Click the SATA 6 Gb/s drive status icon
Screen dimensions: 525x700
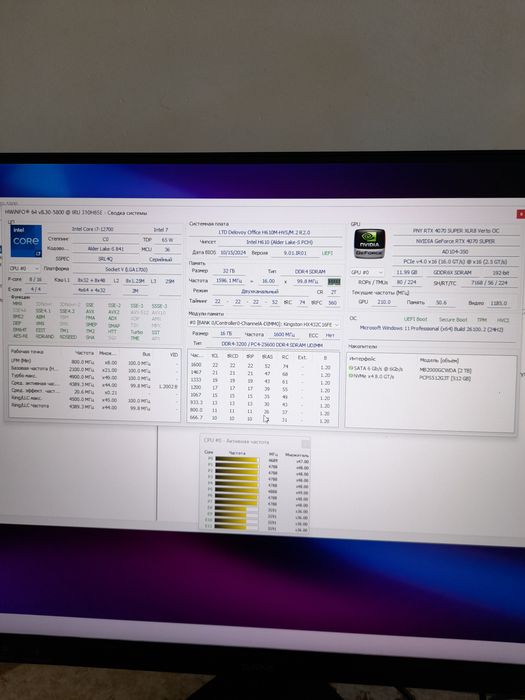tap(350, 369)
